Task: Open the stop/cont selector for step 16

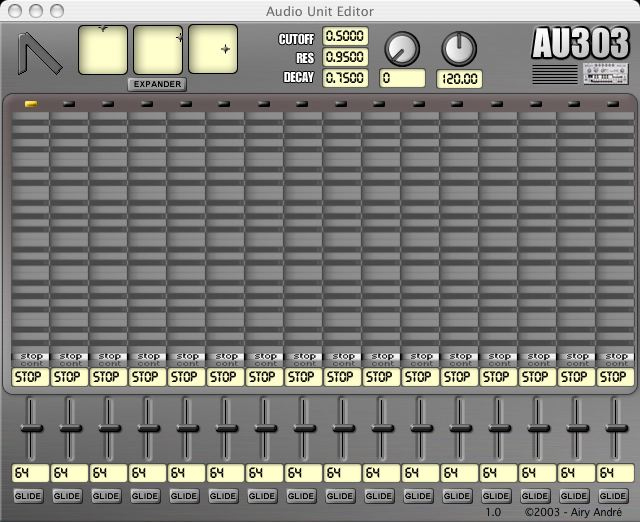Action: coord(616,360)
